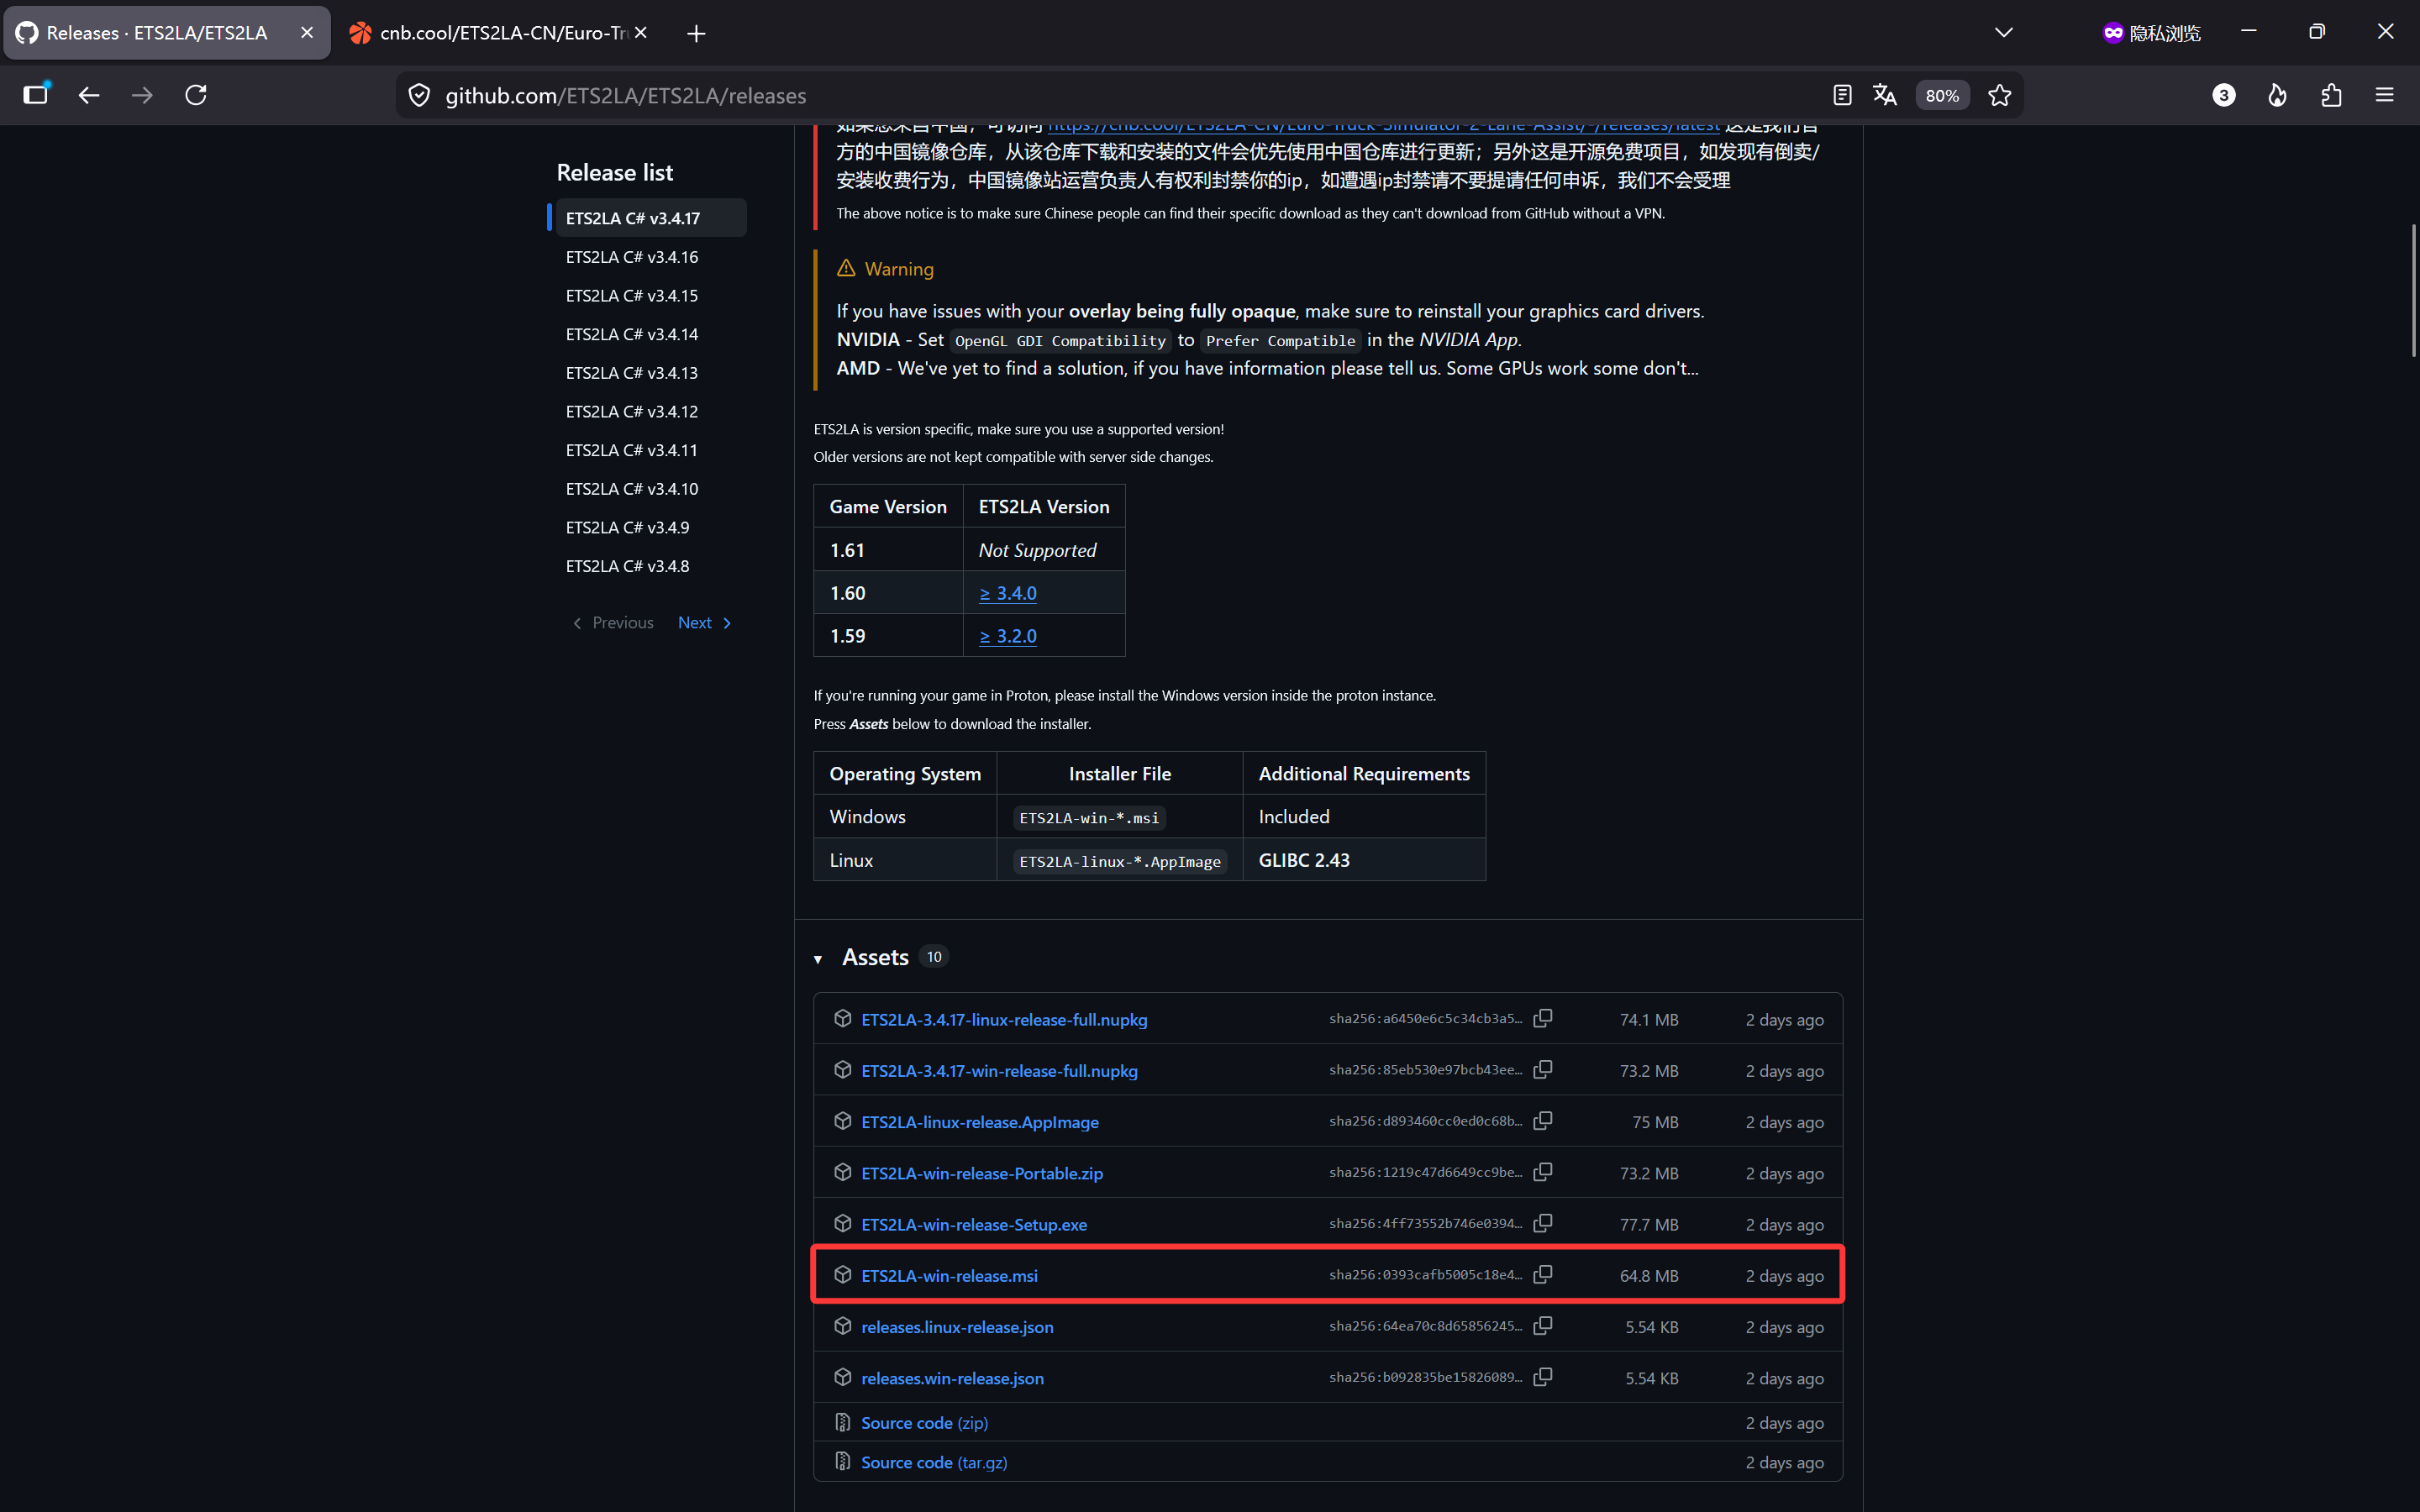The height and width of the screenshot is (1512, 2420).
Task: Copy sha256 of ETS2LA-linux-release.AppImage
Action: point(1543,1121)
